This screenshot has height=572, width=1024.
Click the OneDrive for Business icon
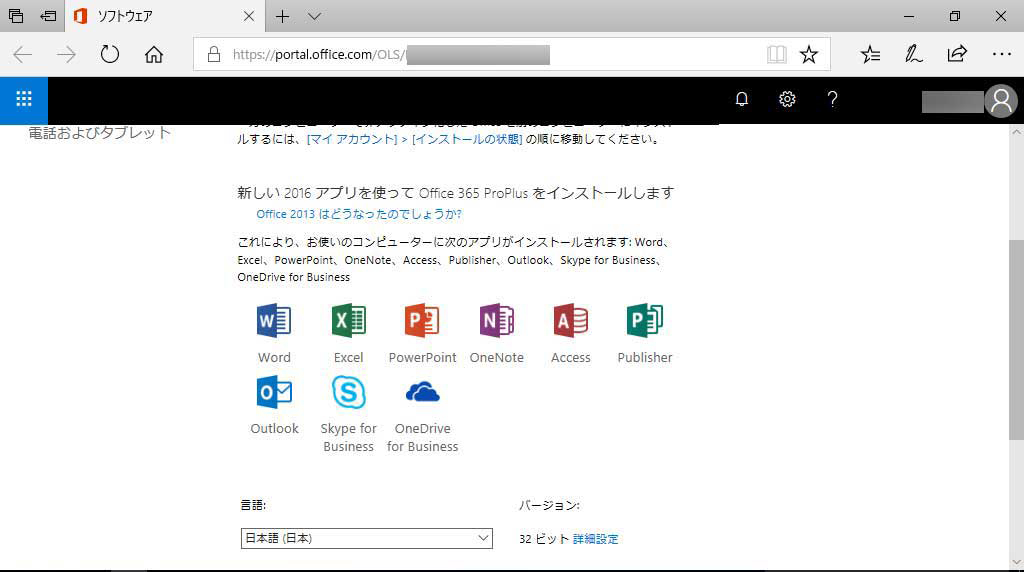coord(422,392)
